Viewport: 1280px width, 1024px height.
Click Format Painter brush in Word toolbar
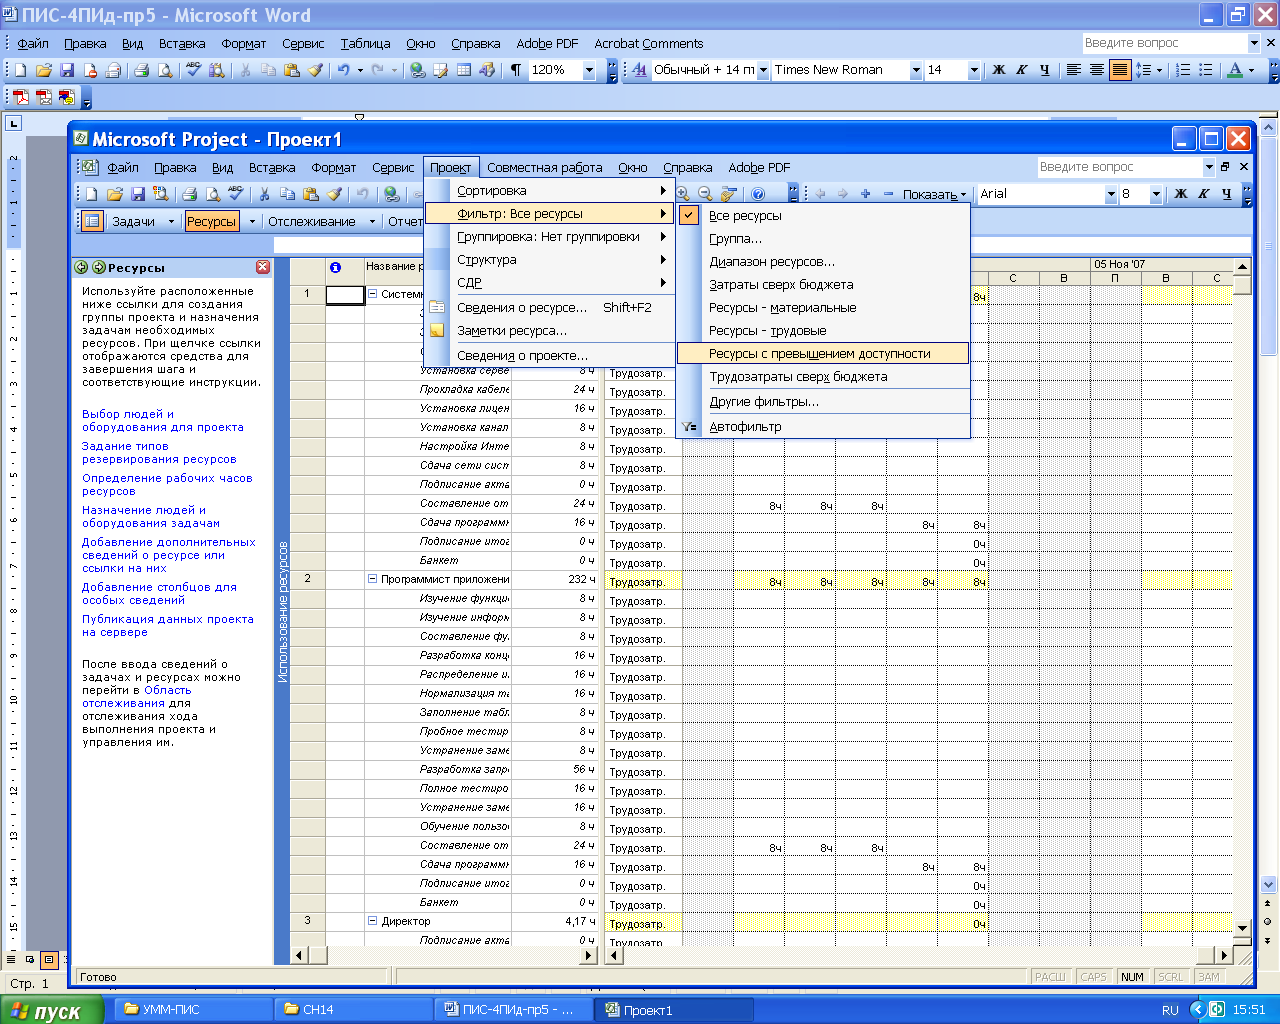[315, 70]
